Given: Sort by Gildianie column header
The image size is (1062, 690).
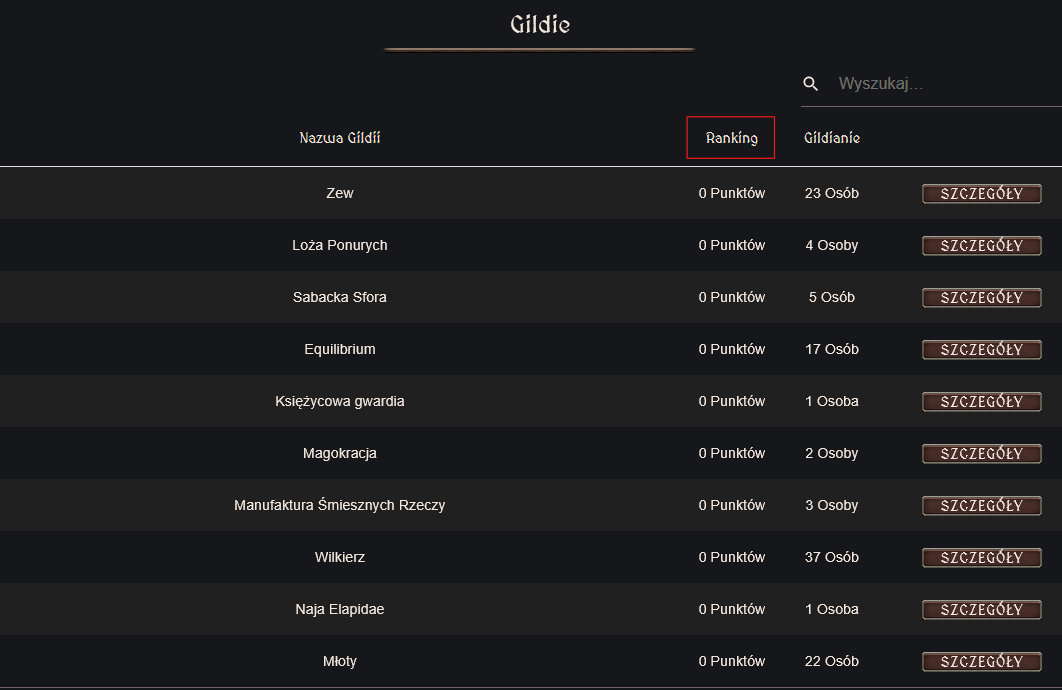Looking at the screenshot, I should click(x=832, y=138).
